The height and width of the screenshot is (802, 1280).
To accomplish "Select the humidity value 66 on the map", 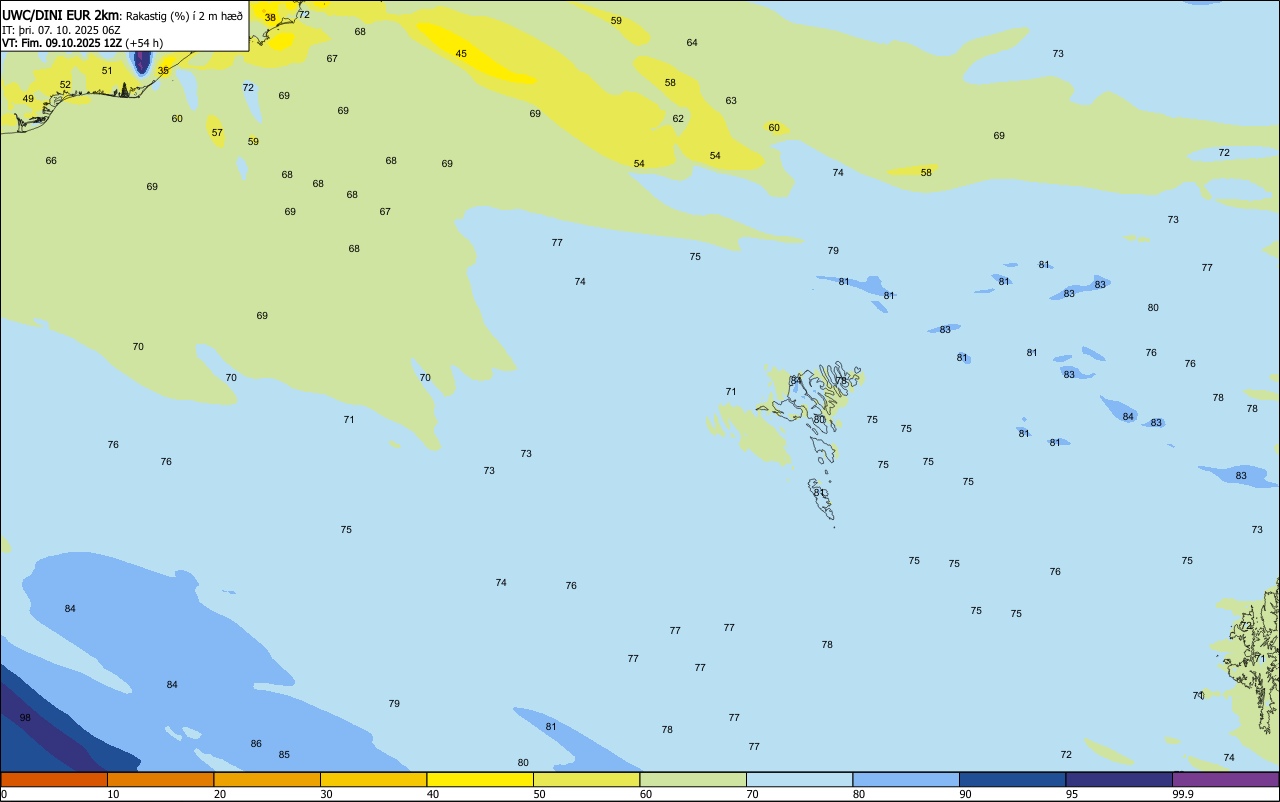I will point(51,161).
